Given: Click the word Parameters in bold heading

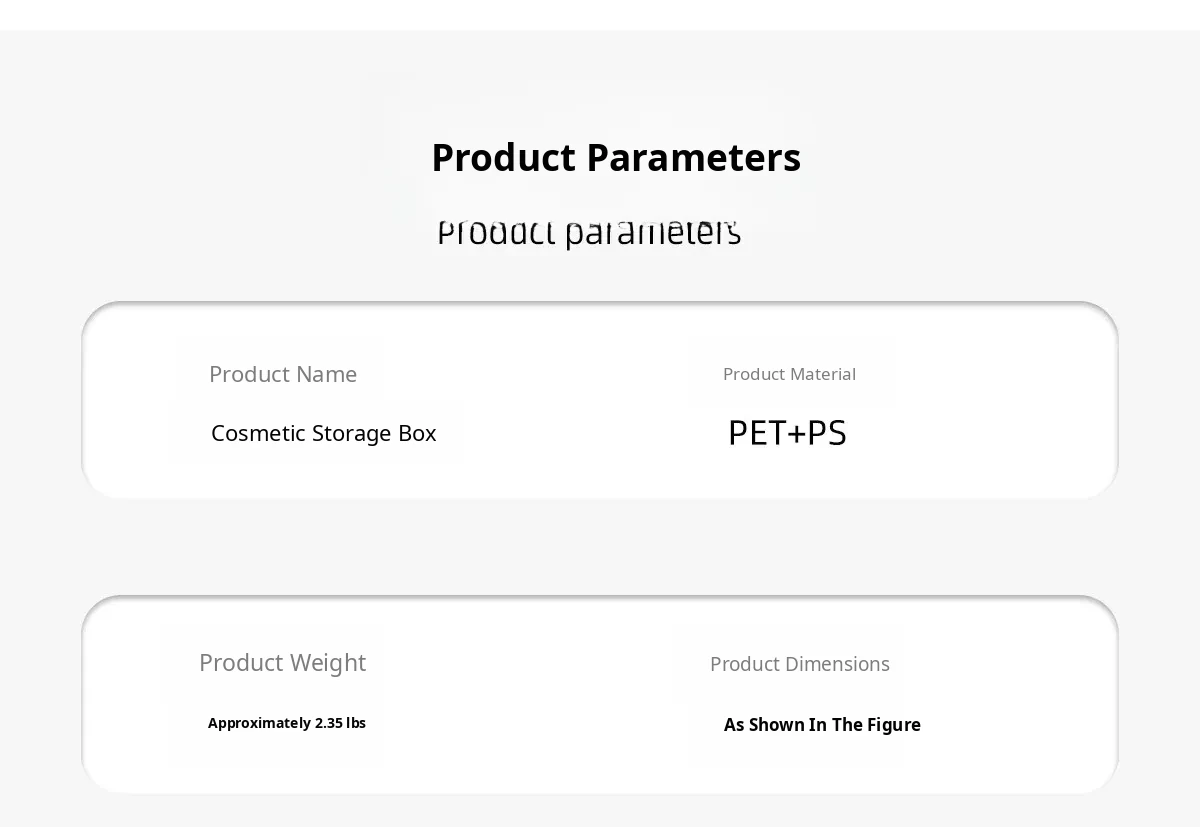Looking at the screenshot, I should [693, 158].
